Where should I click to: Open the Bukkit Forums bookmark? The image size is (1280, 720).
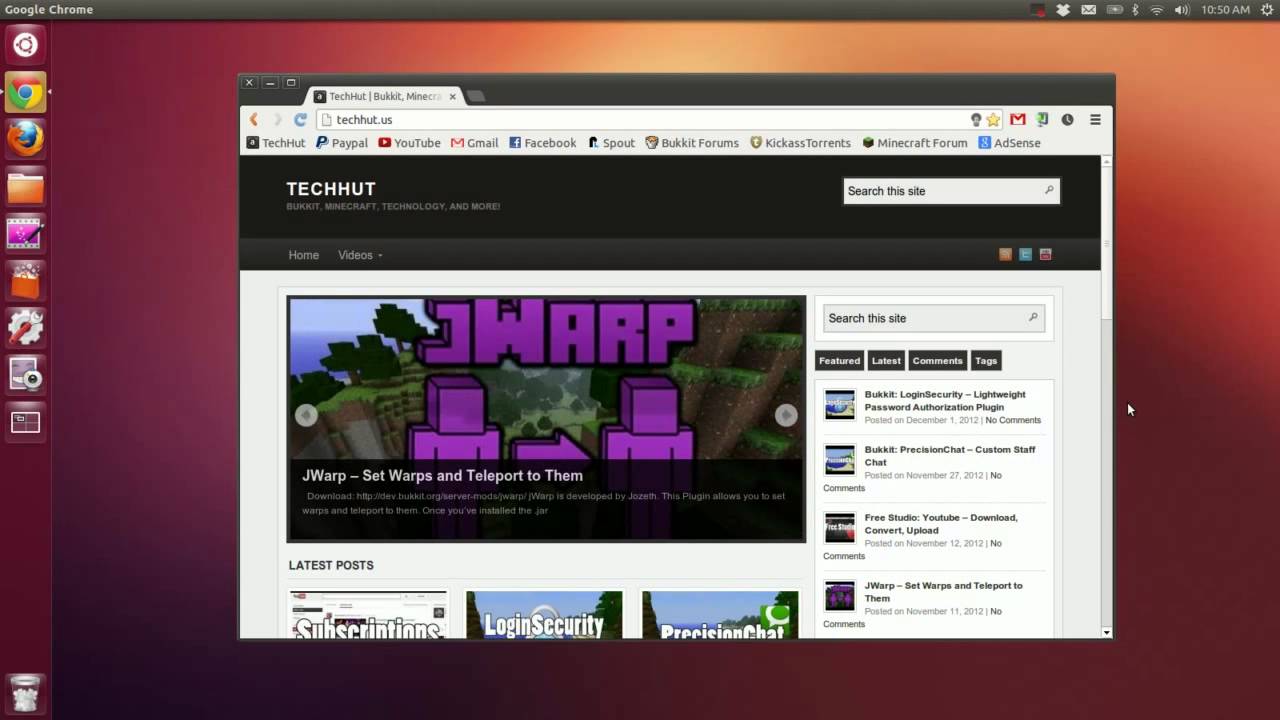tap(692, 143)
